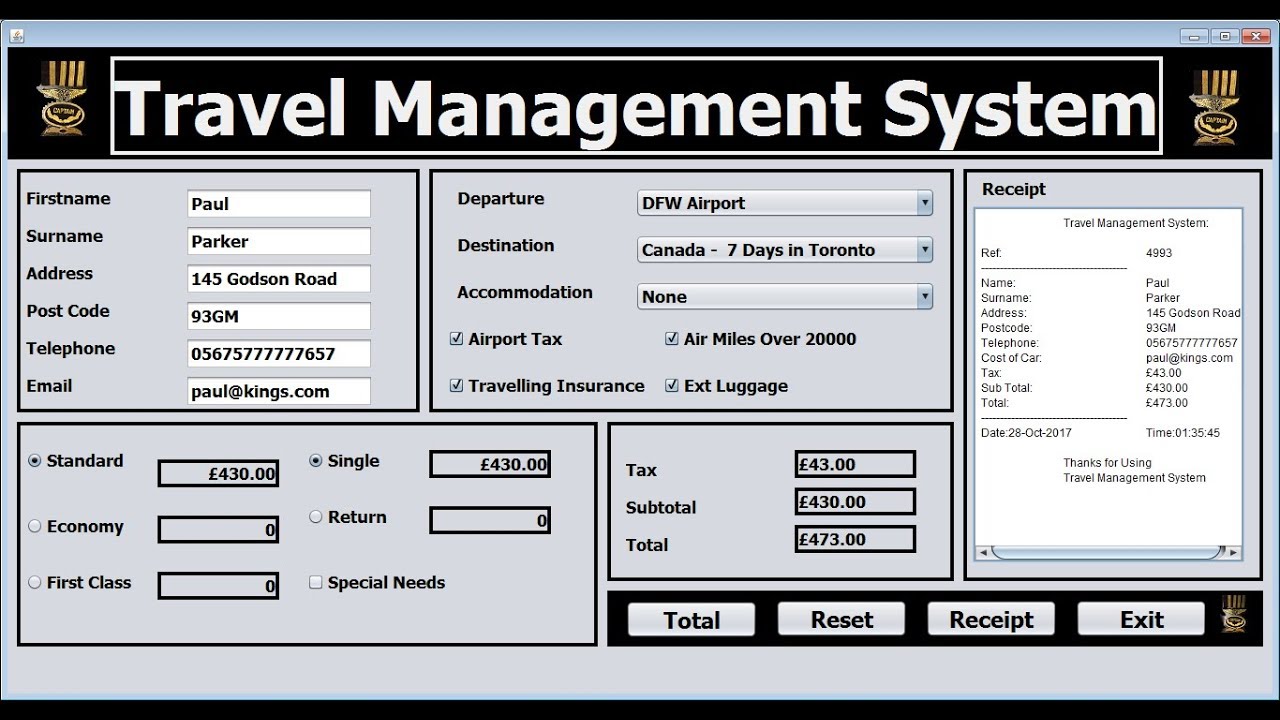This screenshot has width=1280, height=720.
Task: Click the Firstname field containing Paul
Action: point(279,204)
